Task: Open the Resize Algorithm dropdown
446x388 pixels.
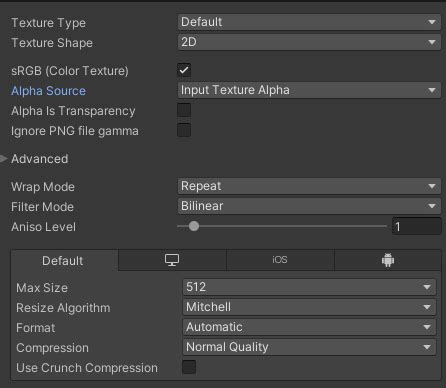Action: tap(309, 307)
